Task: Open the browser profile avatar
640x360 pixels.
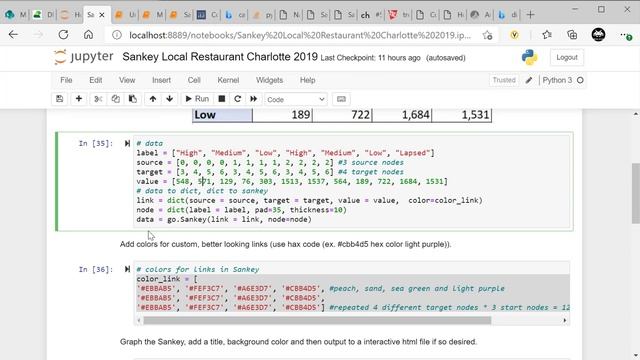Action: [x=598, y=35]
